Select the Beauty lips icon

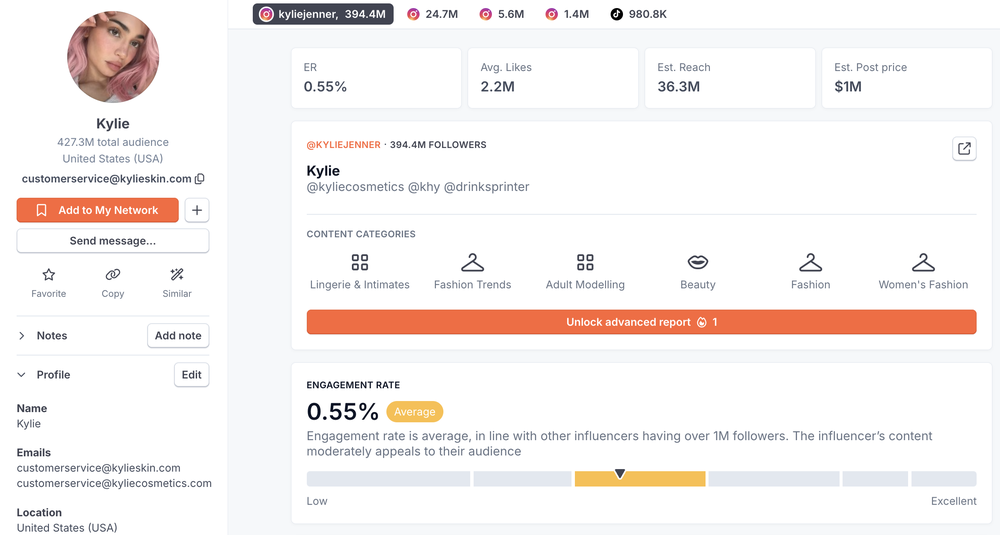pos(698,262)
